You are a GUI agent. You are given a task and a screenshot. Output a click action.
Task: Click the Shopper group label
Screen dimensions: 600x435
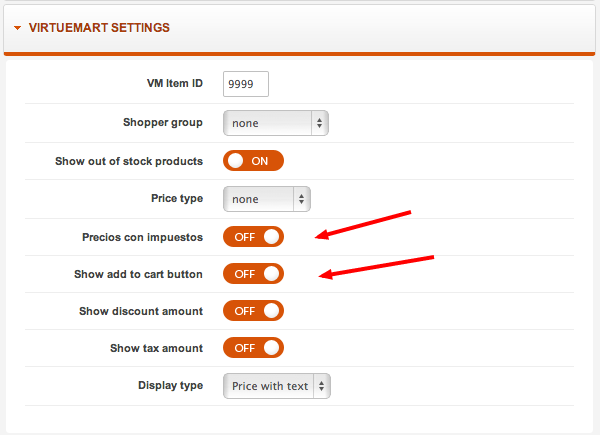pos(163,123)
